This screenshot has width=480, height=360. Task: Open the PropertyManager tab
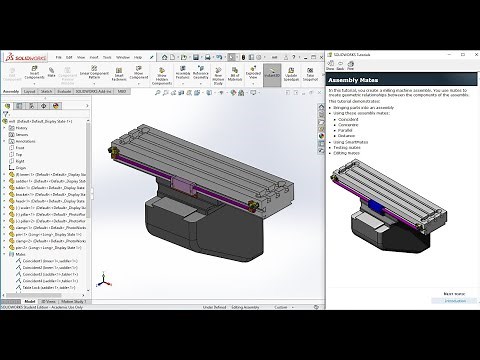click(19, 106)
